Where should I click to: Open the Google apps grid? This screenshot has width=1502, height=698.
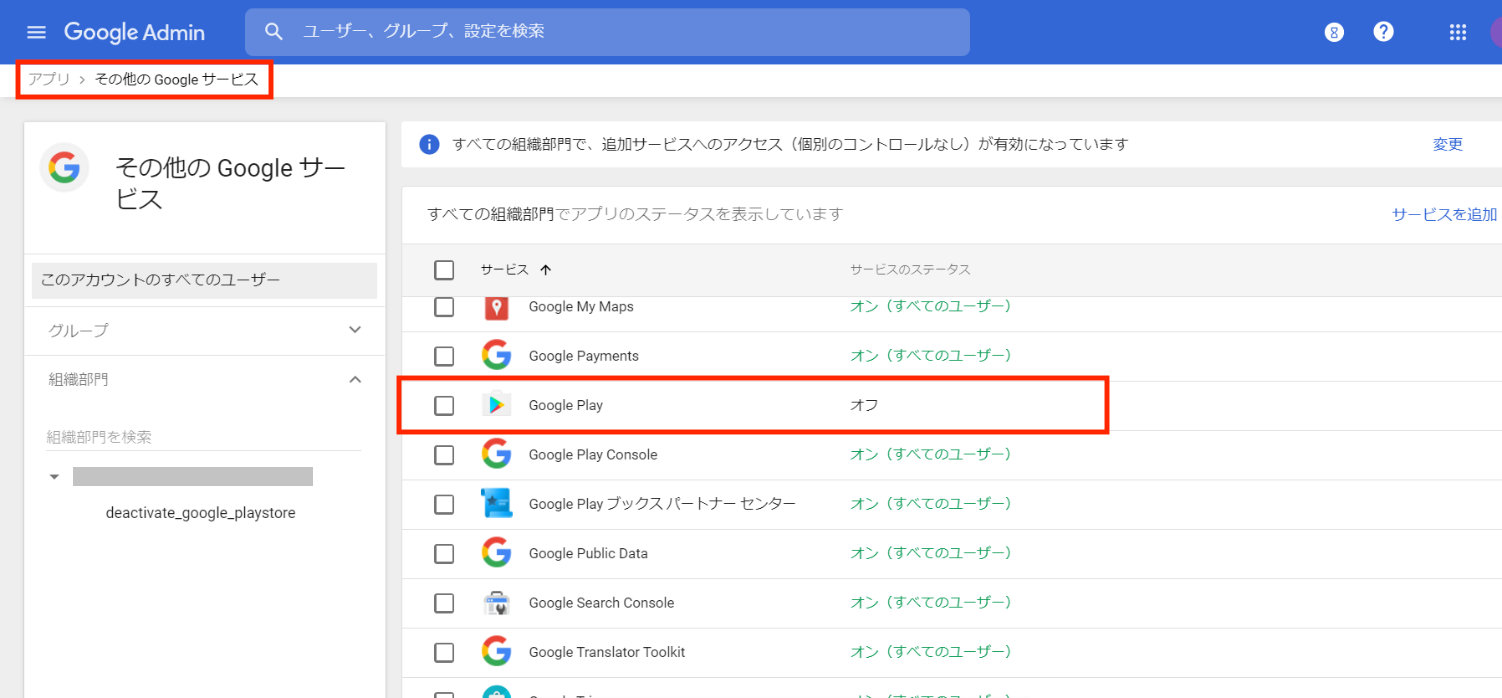tap(1457, 32)
